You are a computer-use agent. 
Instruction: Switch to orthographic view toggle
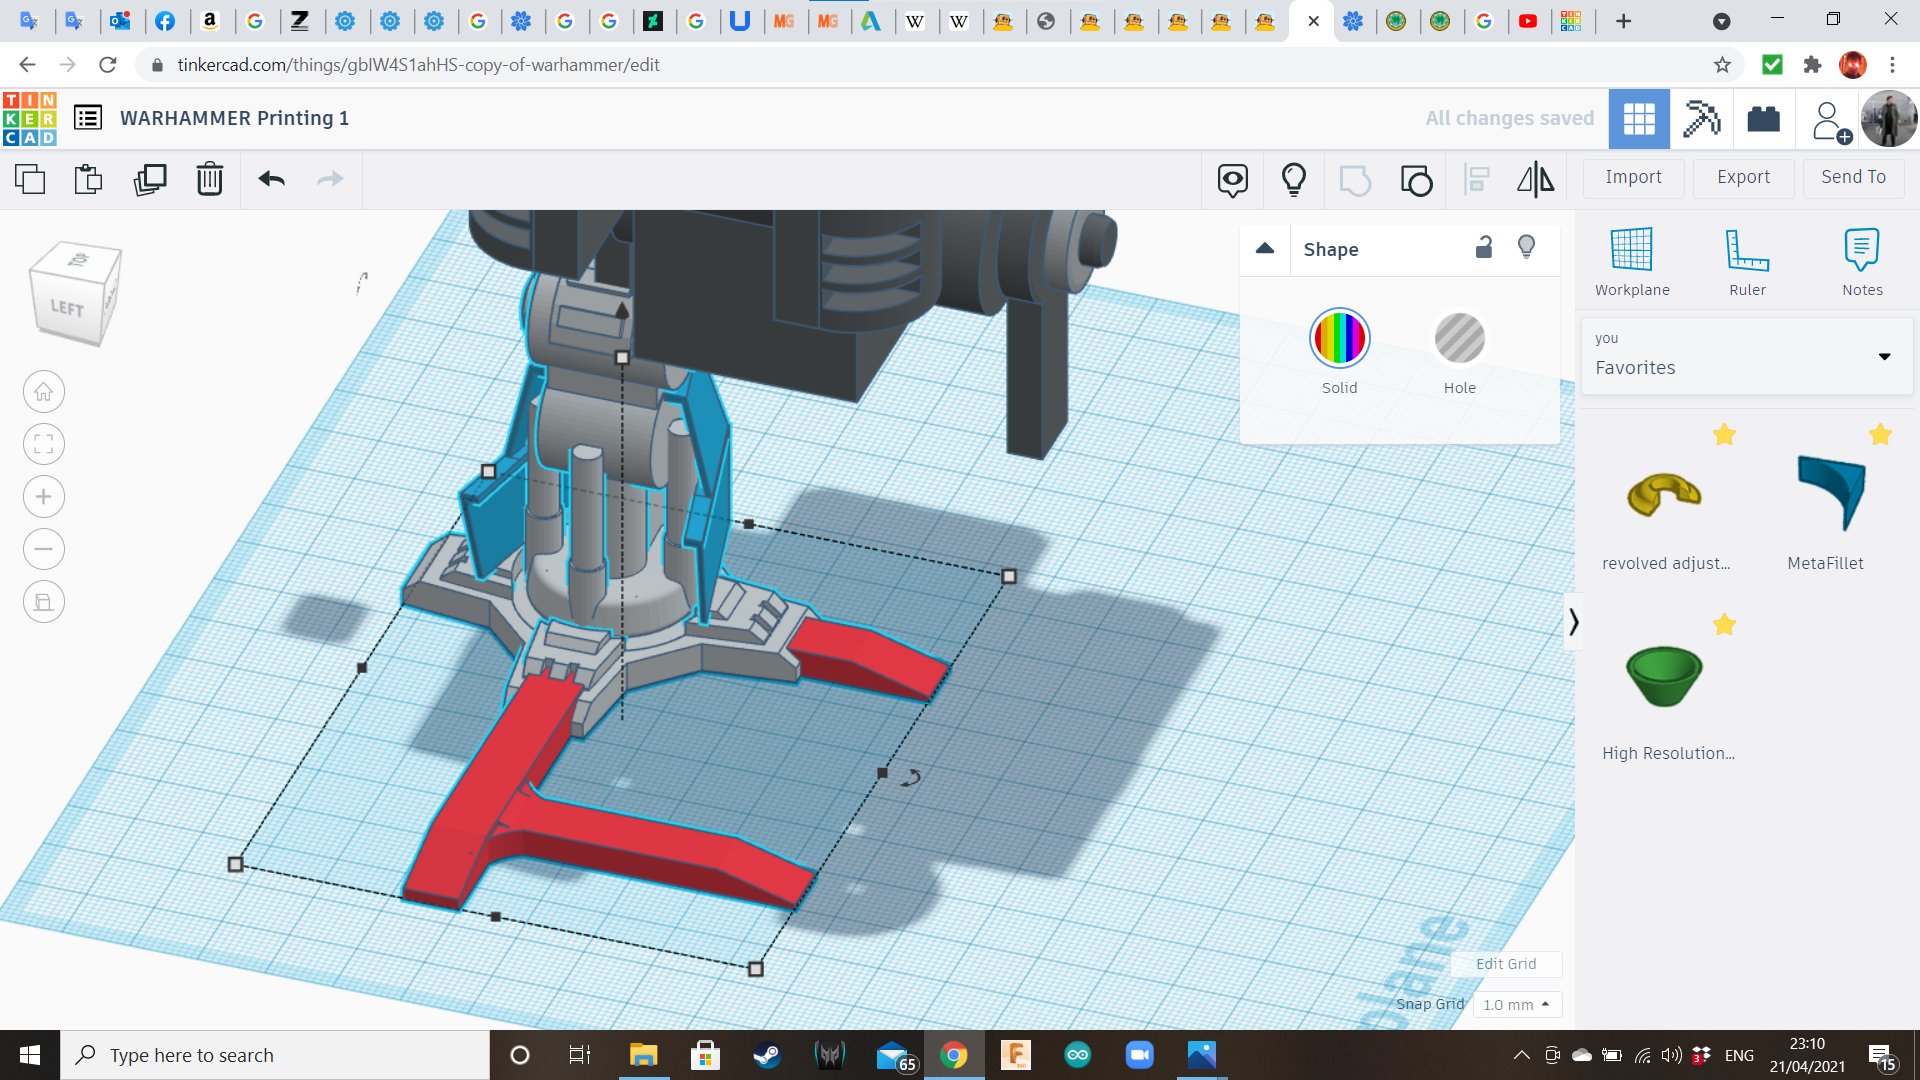[x=44, y=601]
